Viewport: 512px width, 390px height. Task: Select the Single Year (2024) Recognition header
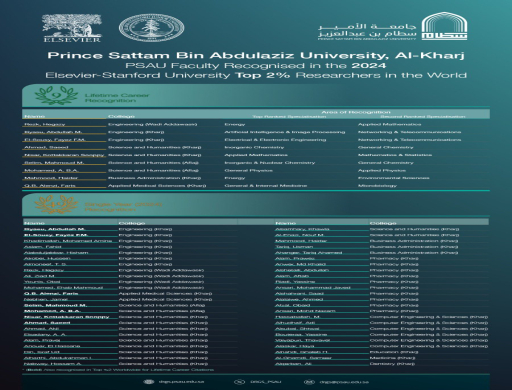(x=123, y=207)
